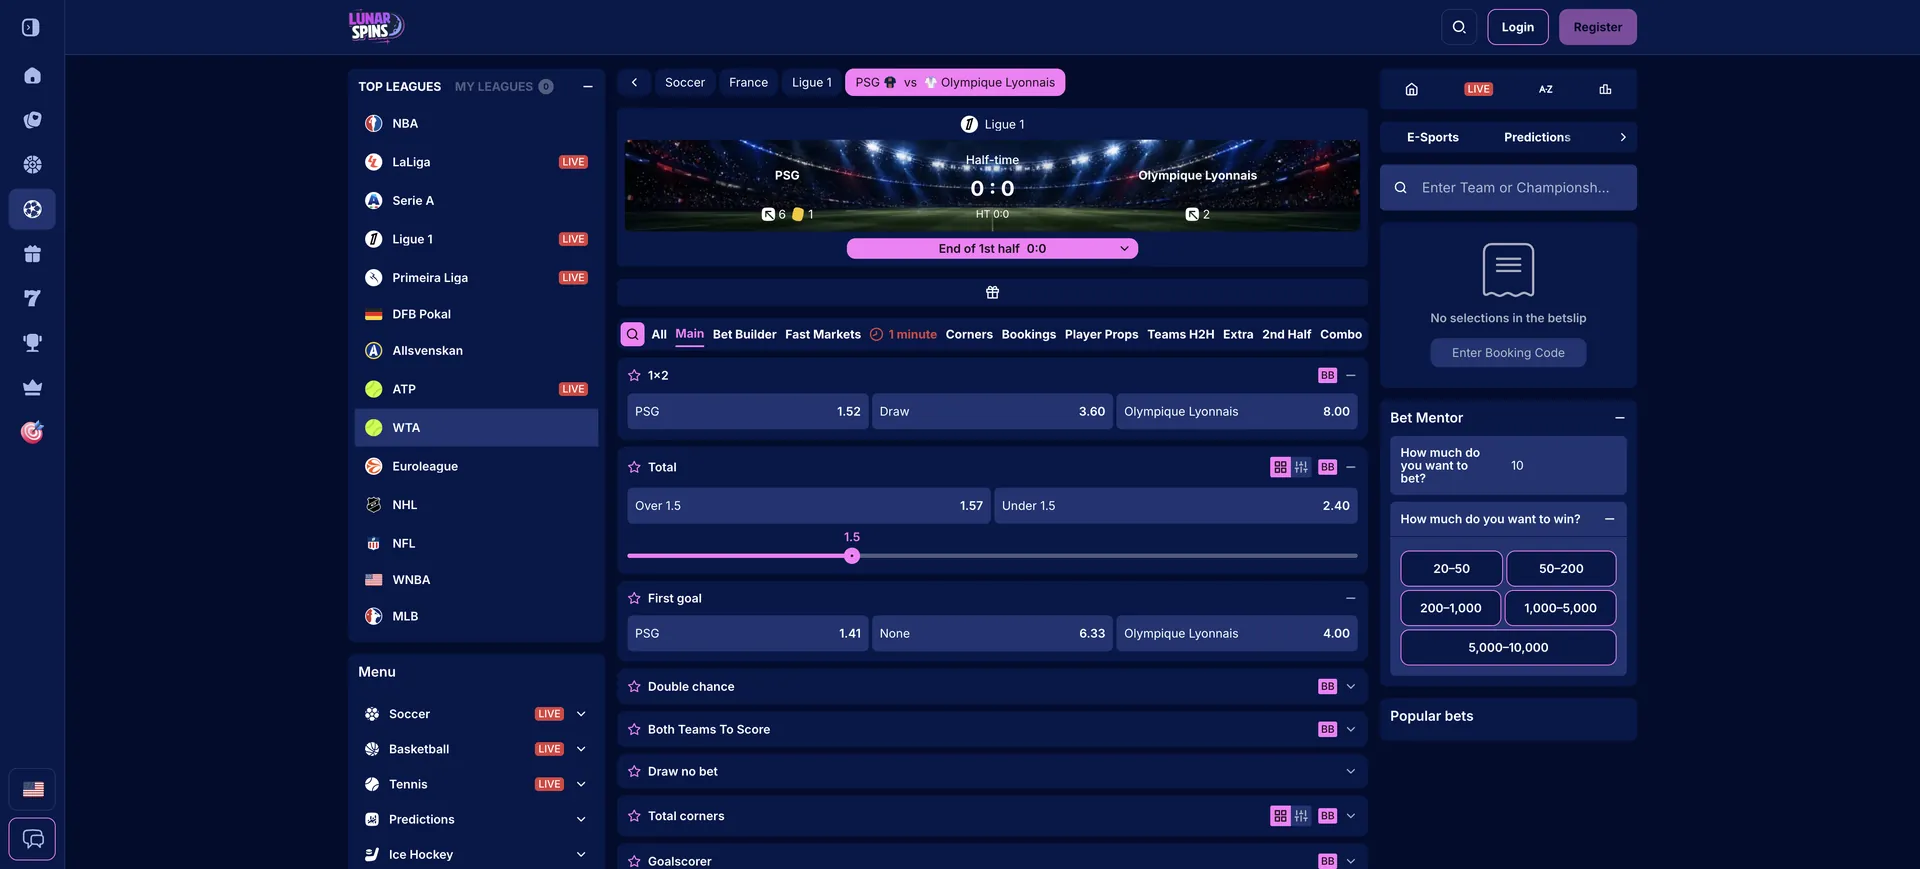Viewport: 1920px width, 869px height.
Task: Expand the Double chance market
Action: pyautogui.click(x=1351, y=687)
